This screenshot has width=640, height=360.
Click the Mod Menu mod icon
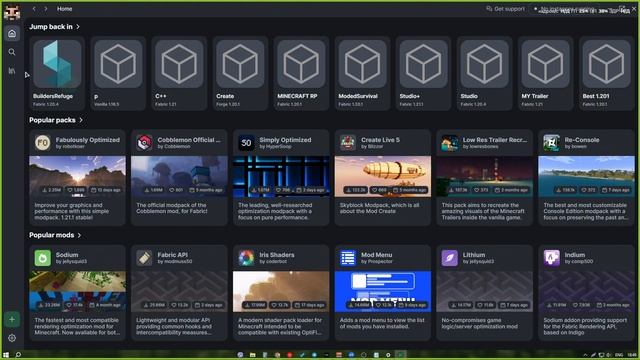348,258
